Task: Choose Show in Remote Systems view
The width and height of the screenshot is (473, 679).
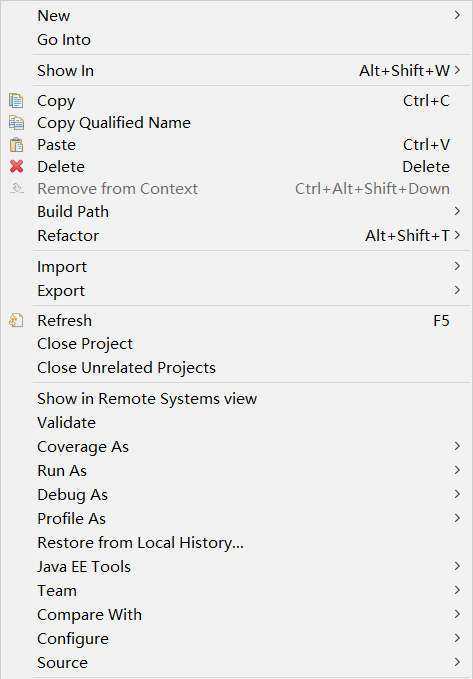Action: [x=147, y=399]
